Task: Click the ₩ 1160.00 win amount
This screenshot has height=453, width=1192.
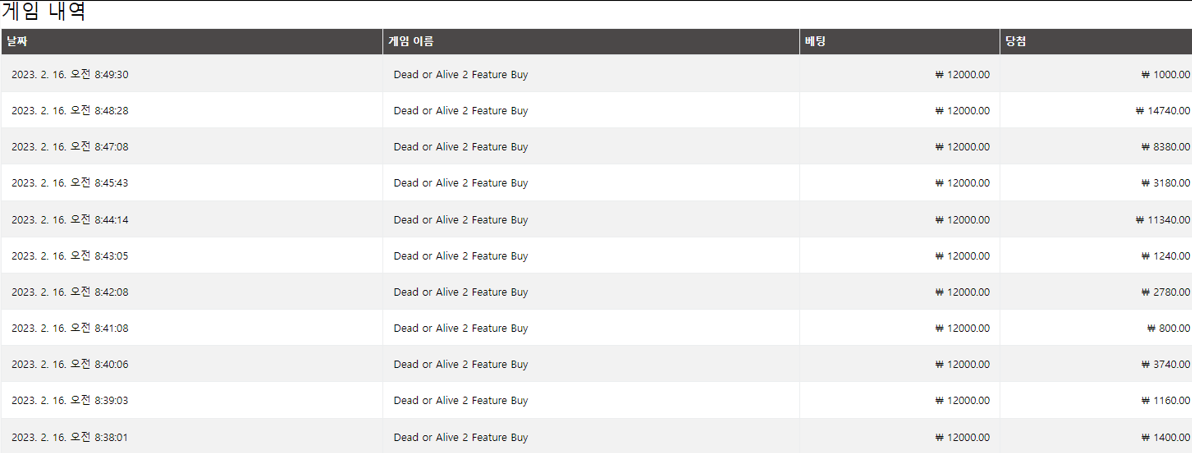Action: pyautogui.click(x=1165, y=401)
